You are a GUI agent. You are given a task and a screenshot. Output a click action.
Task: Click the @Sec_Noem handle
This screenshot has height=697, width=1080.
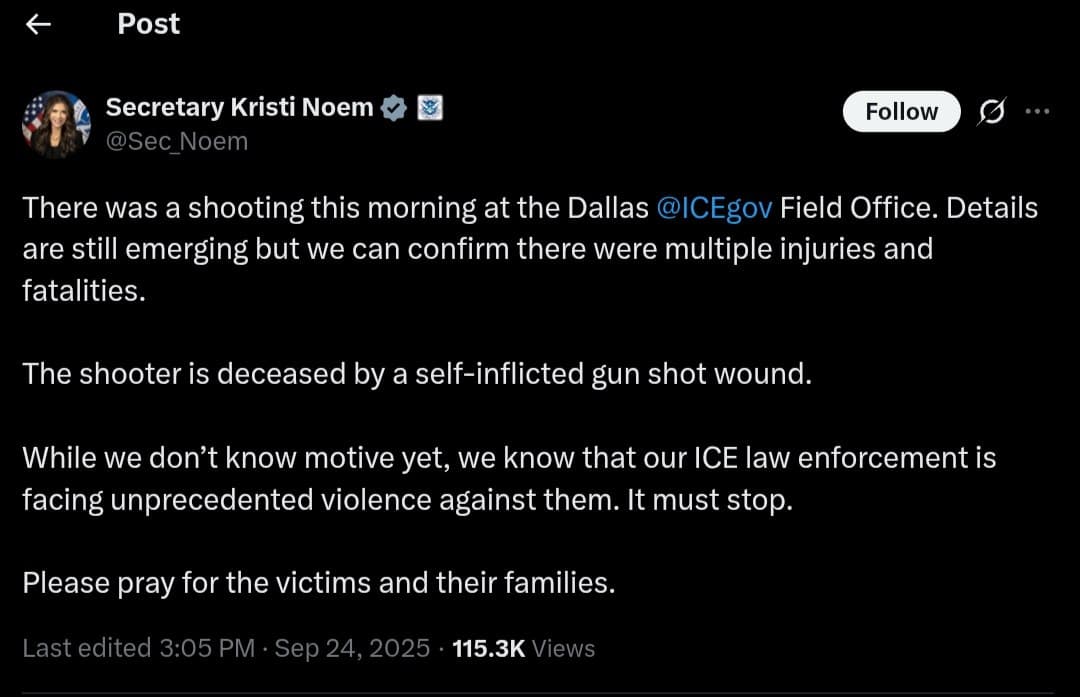[175, 140]
